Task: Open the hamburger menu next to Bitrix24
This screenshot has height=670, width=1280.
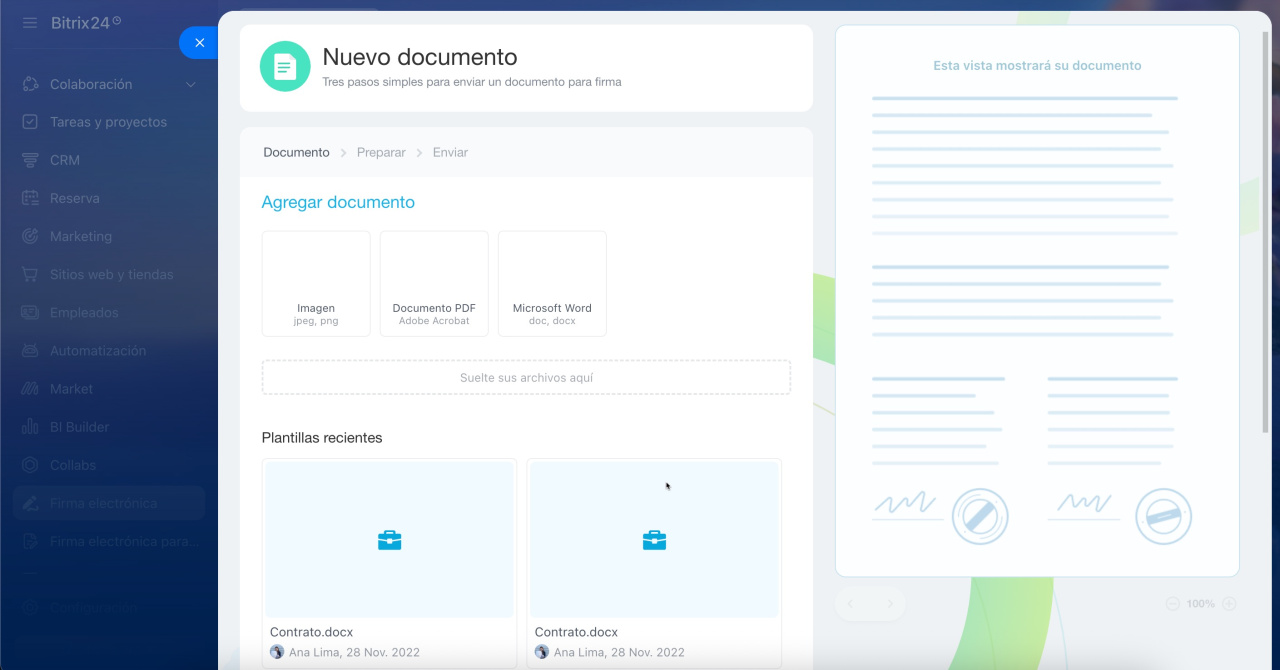Action: (x=30, y=22)
